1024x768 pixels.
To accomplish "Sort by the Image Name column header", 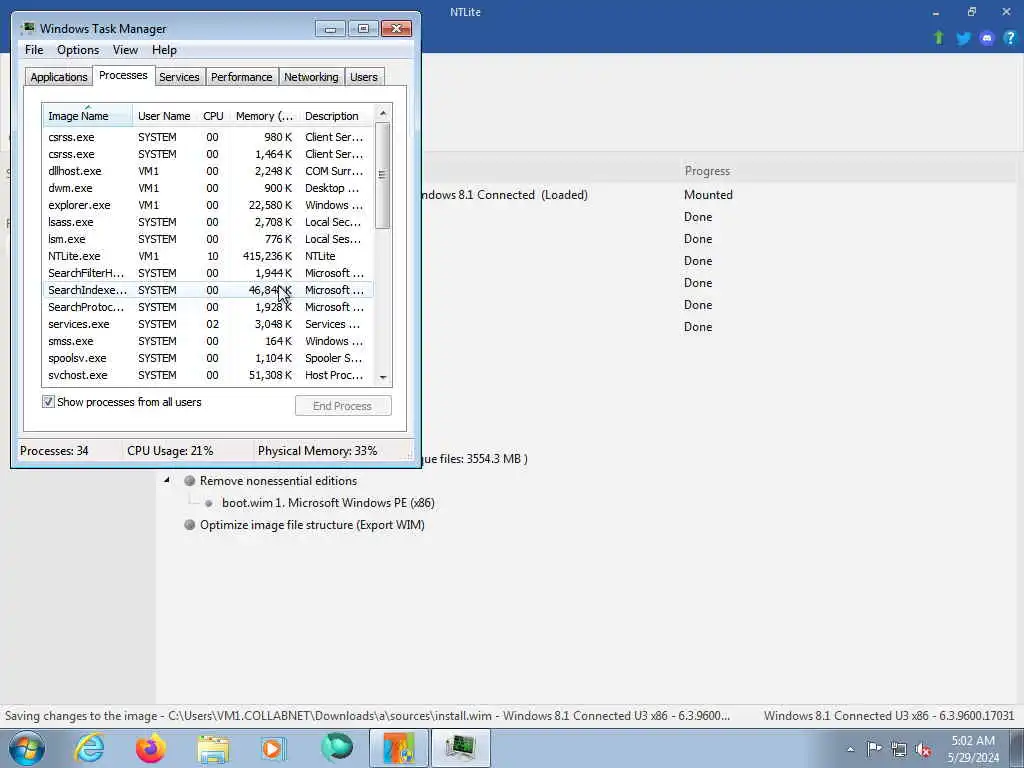I will pyautogui.click(x=88, y=116).
